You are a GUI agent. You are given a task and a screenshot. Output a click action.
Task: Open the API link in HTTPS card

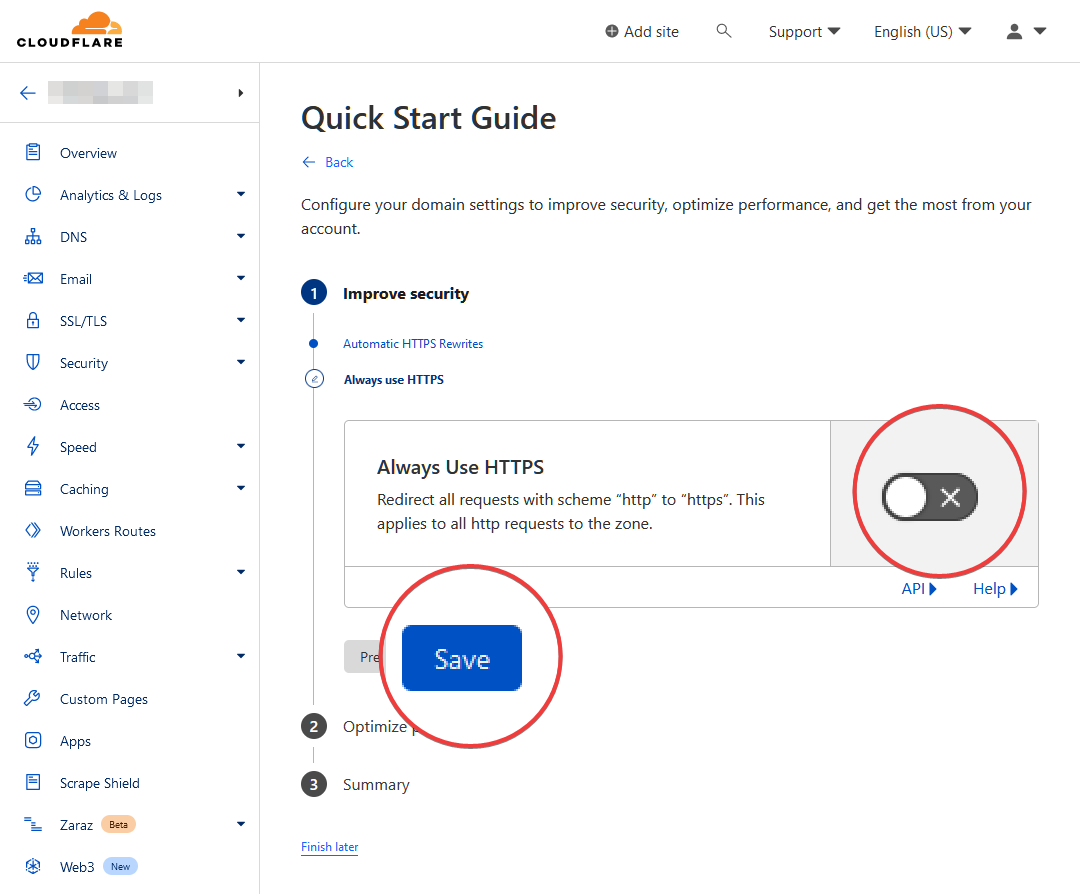pos(919,589)
